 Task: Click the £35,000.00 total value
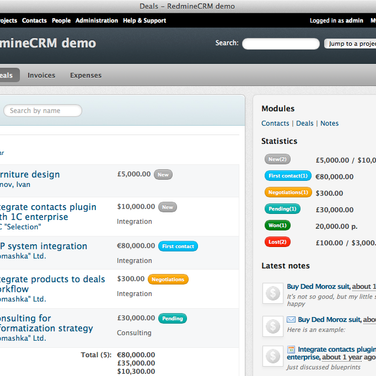point(136,363)
